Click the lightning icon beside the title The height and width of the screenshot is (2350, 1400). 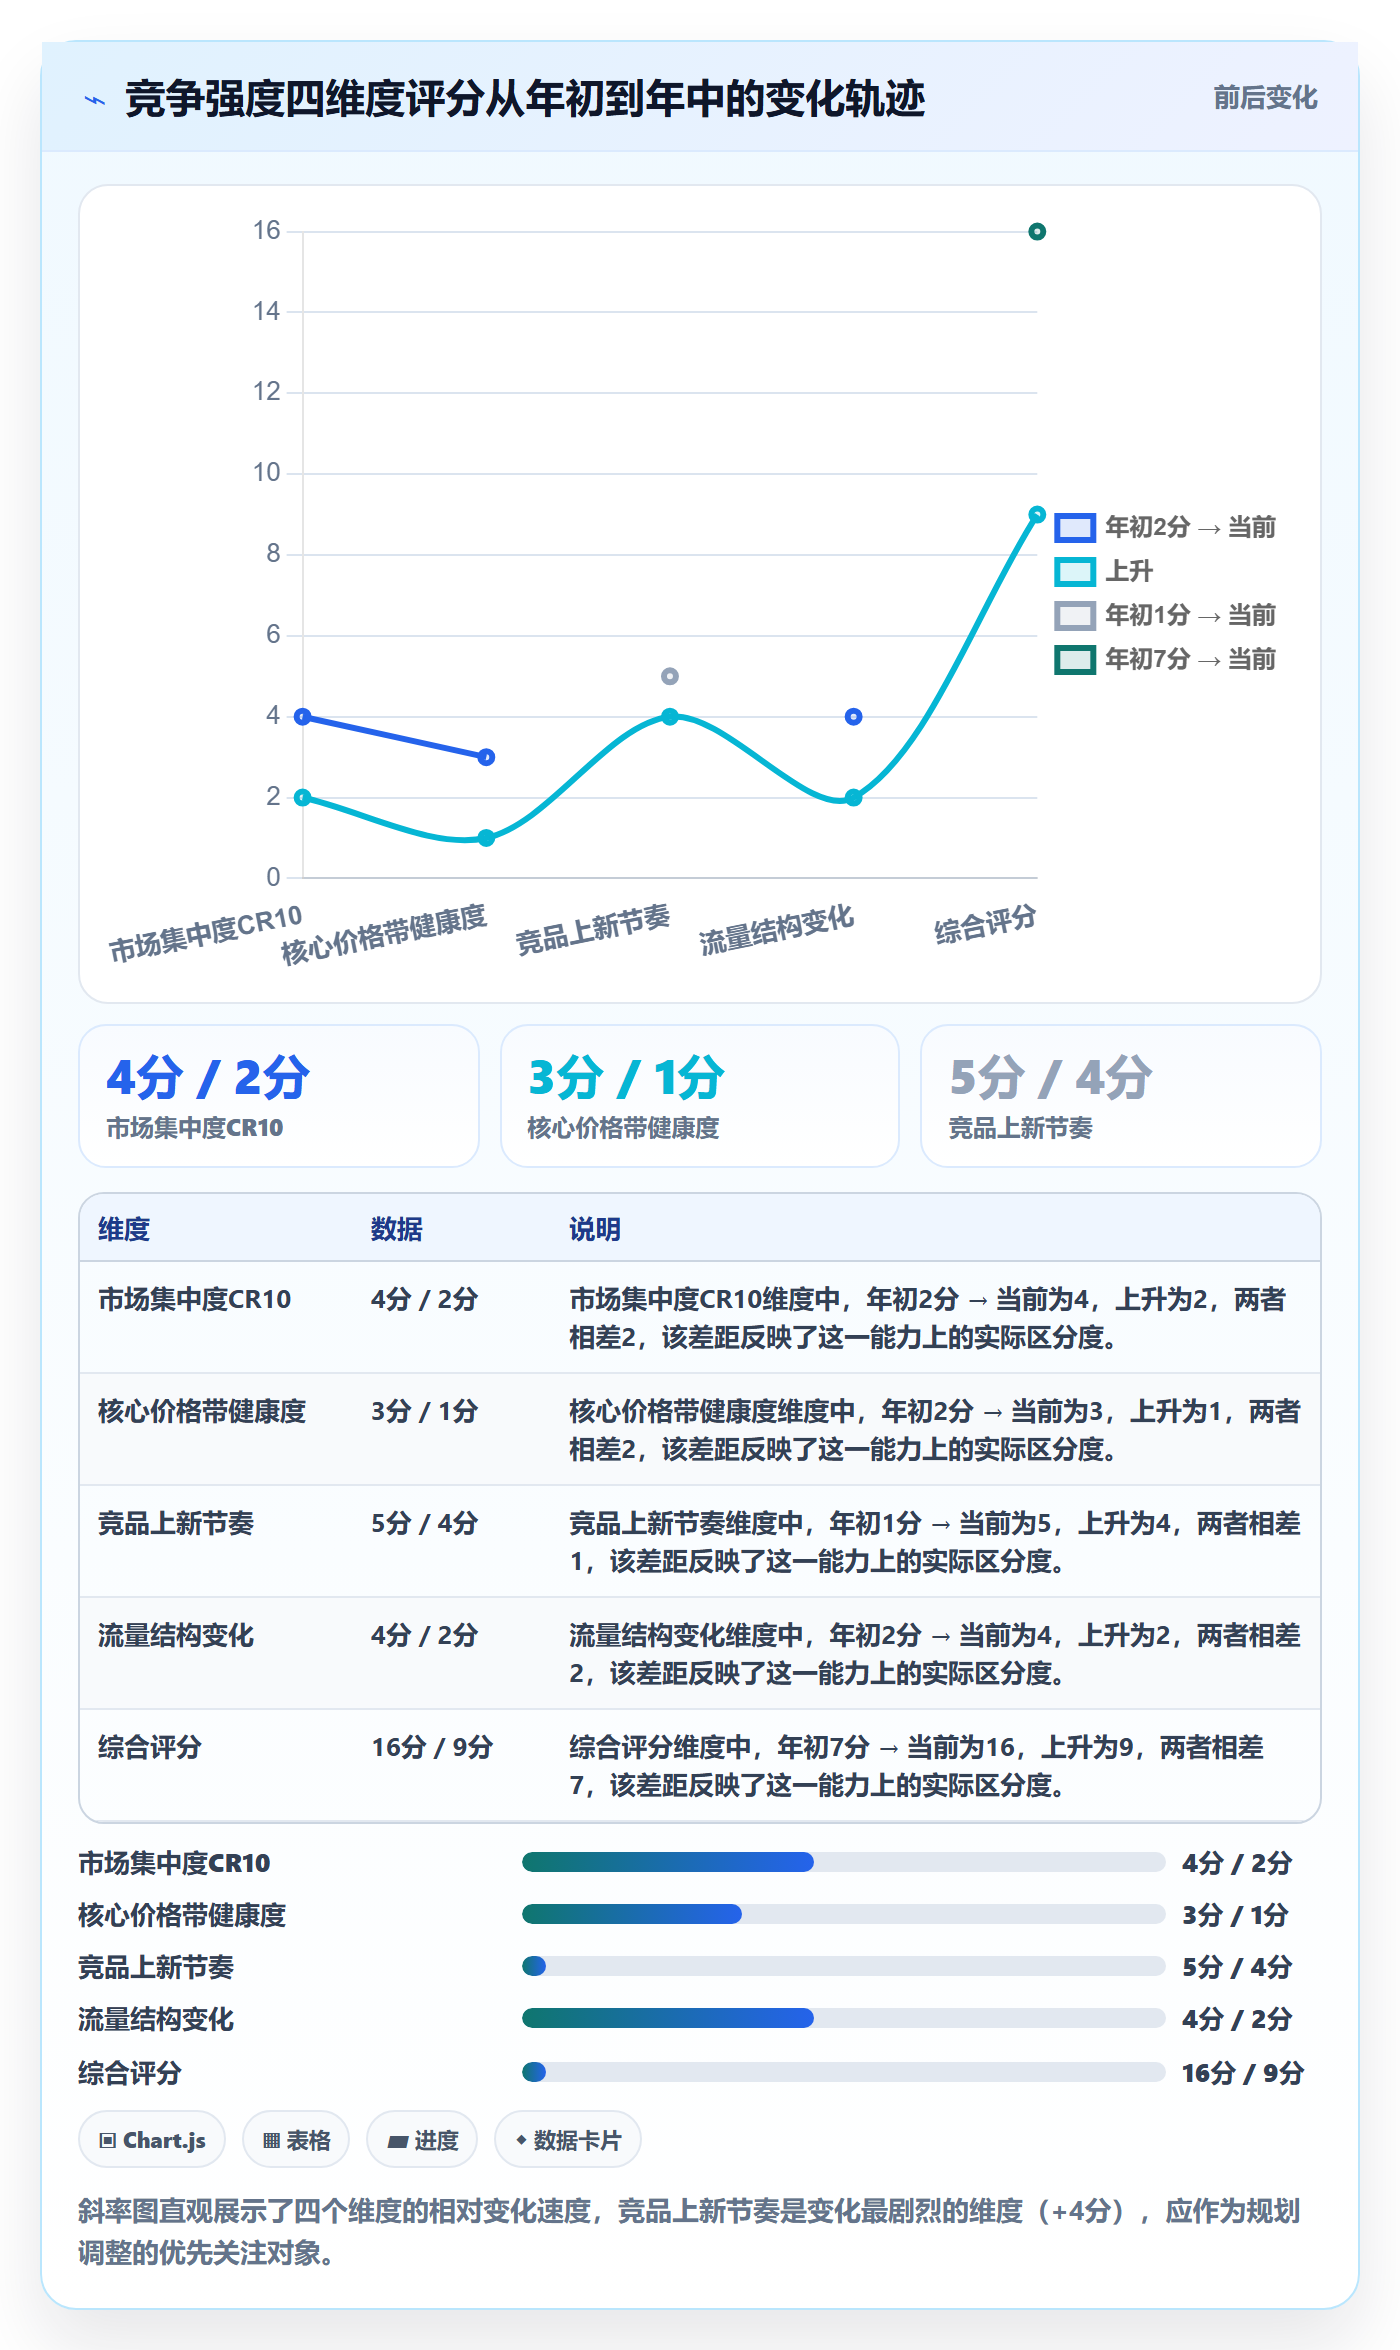95,100
